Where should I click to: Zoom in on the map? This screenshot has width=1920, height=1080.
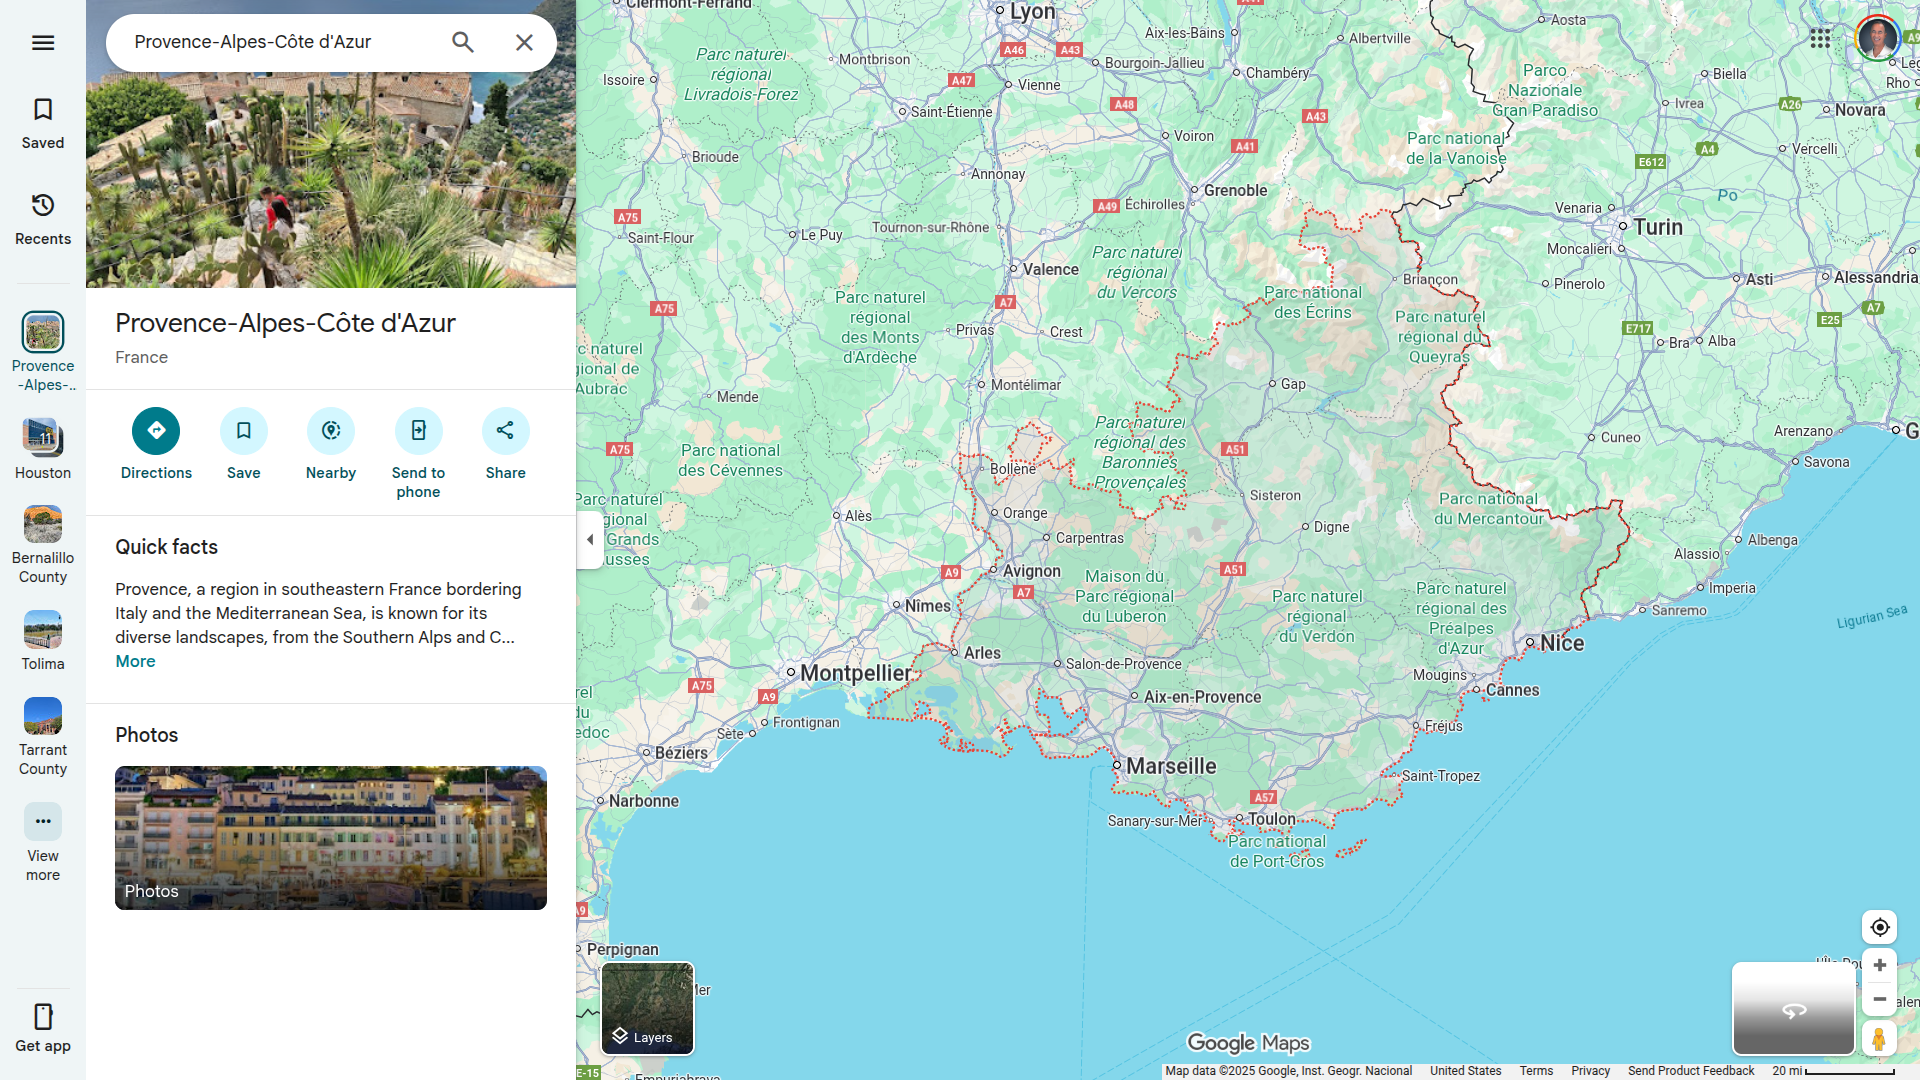[1879, 965]
